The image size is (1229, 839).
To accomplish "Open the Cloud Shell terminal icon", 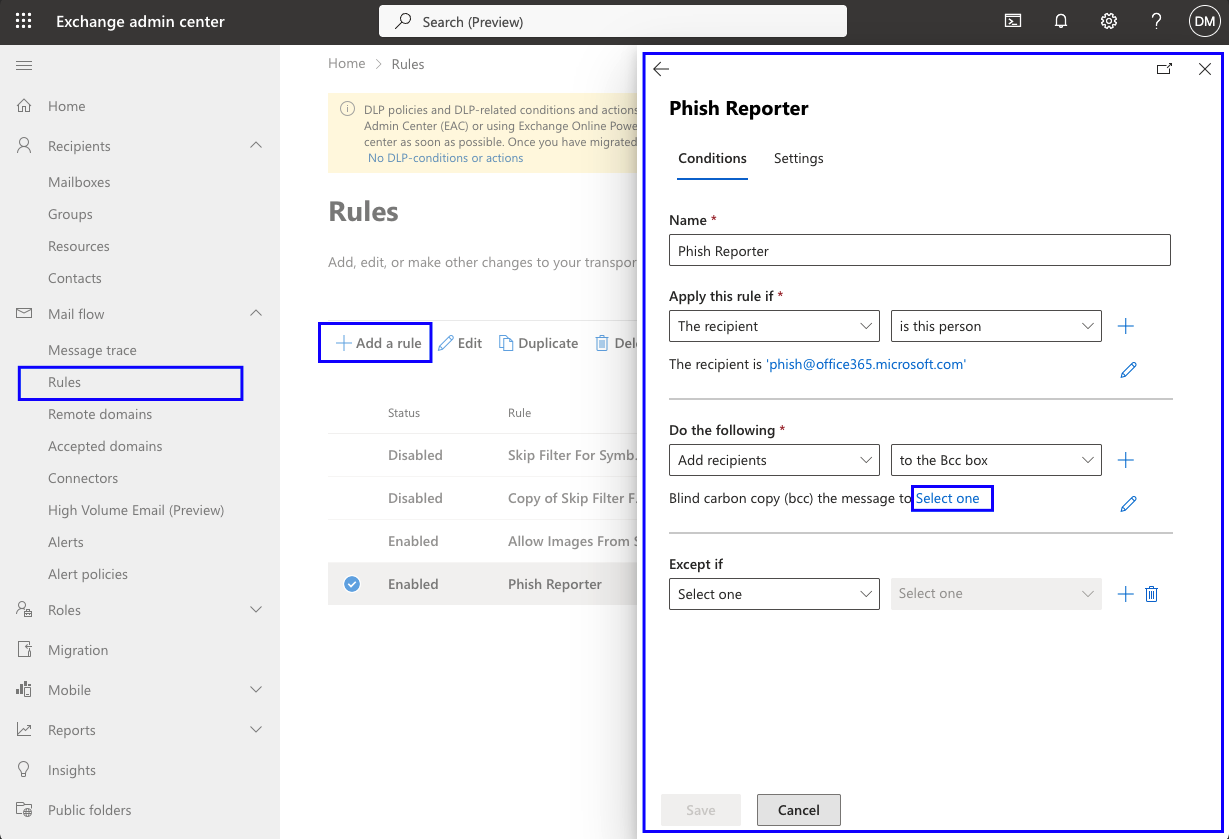I will pos(1012,20).
